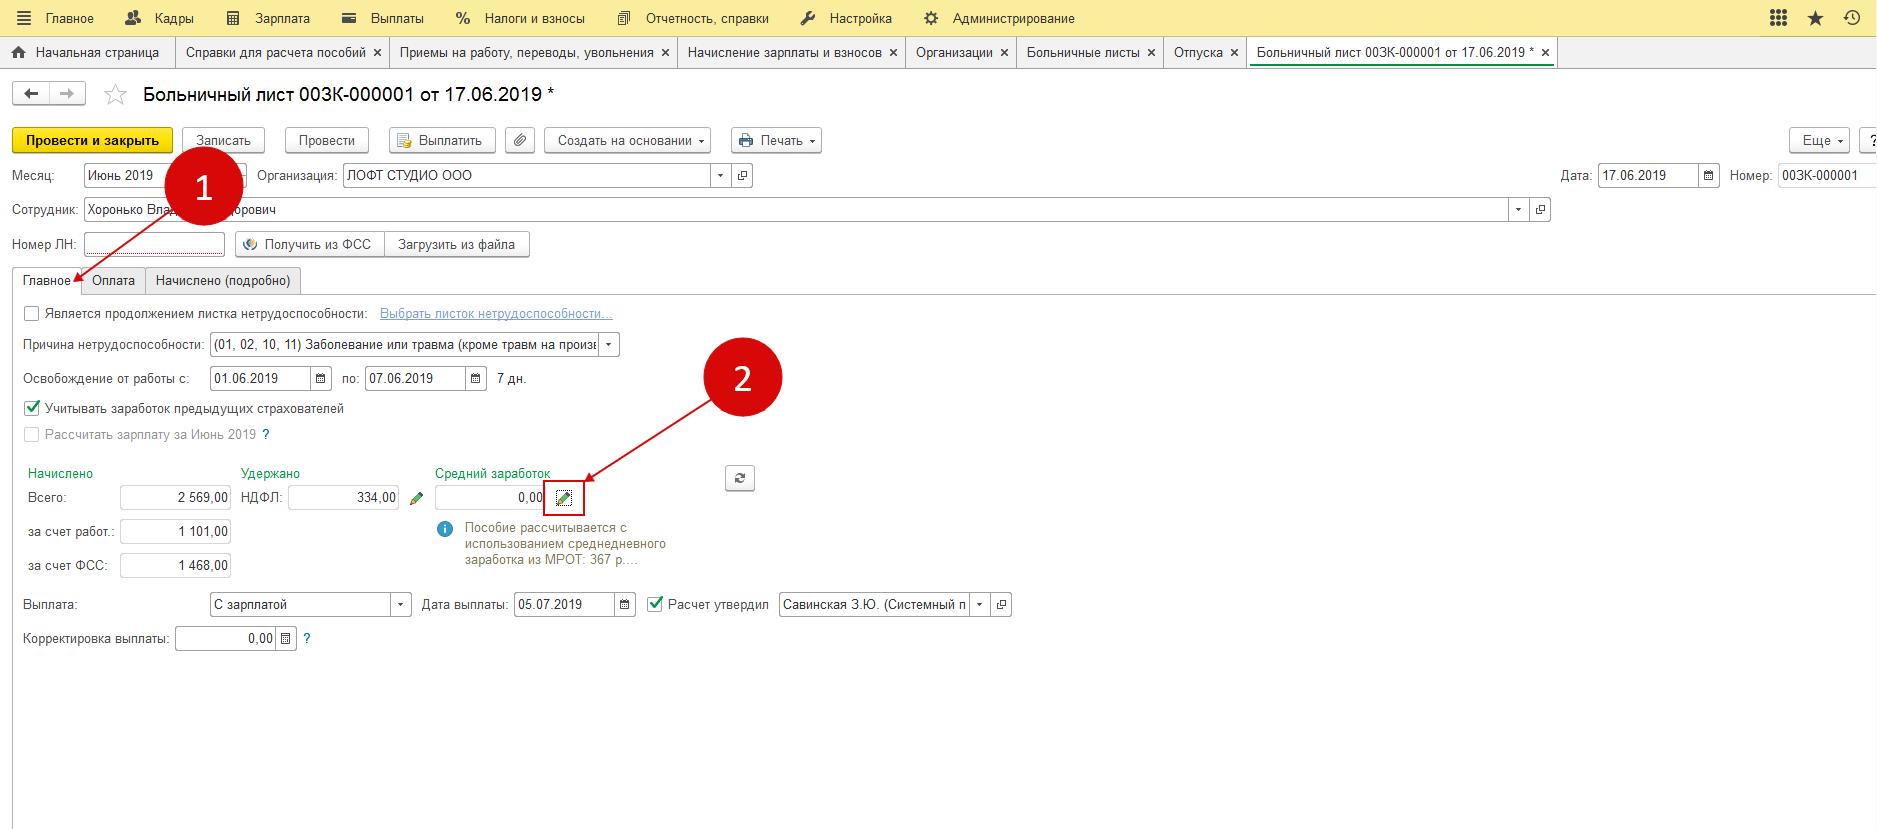Open Еще dropdown menu
This screenshot has width=1877, height=829.
(1820, 140)
